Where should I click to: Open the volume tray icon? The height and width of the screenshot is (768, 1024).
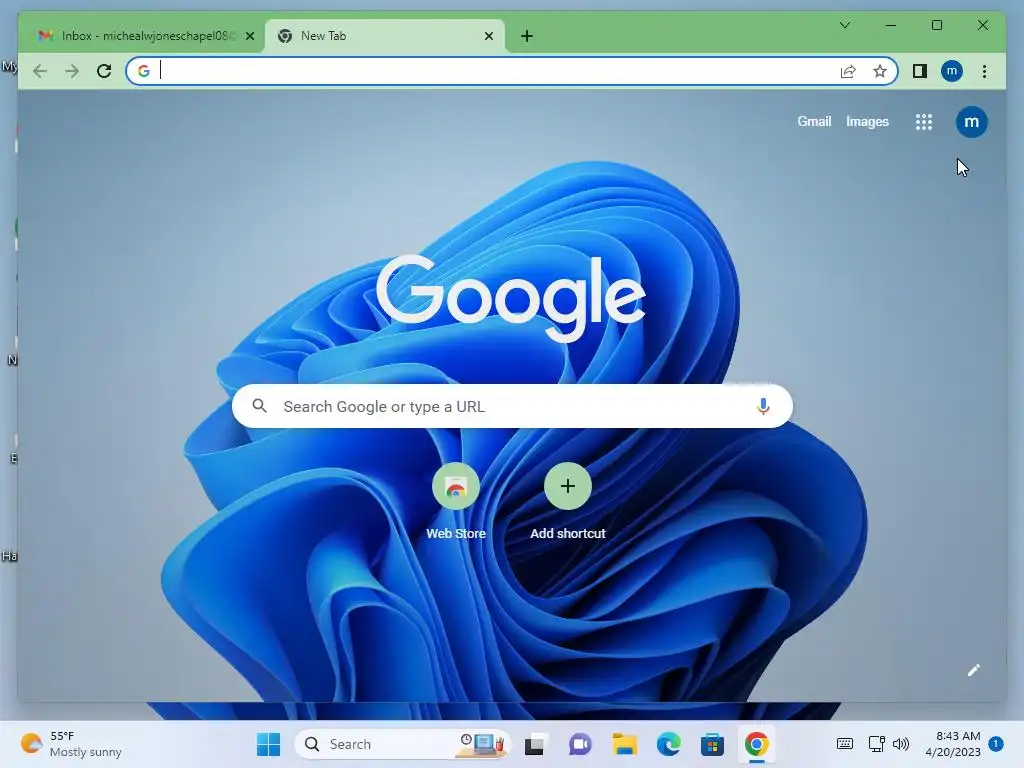click(901, 744)
